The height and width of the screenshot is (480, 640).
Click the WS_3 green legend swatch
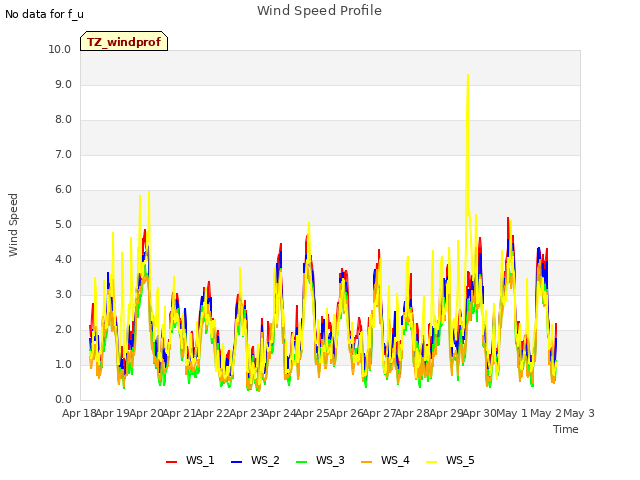click(x=301, y=462)
